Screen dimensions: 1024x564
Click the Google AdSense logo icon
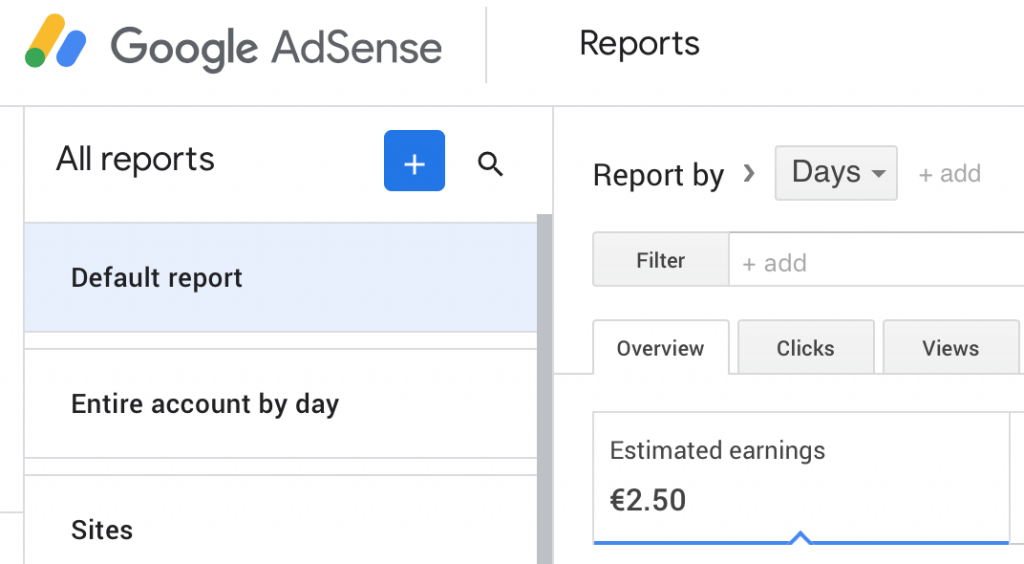(x=56, y=41)
